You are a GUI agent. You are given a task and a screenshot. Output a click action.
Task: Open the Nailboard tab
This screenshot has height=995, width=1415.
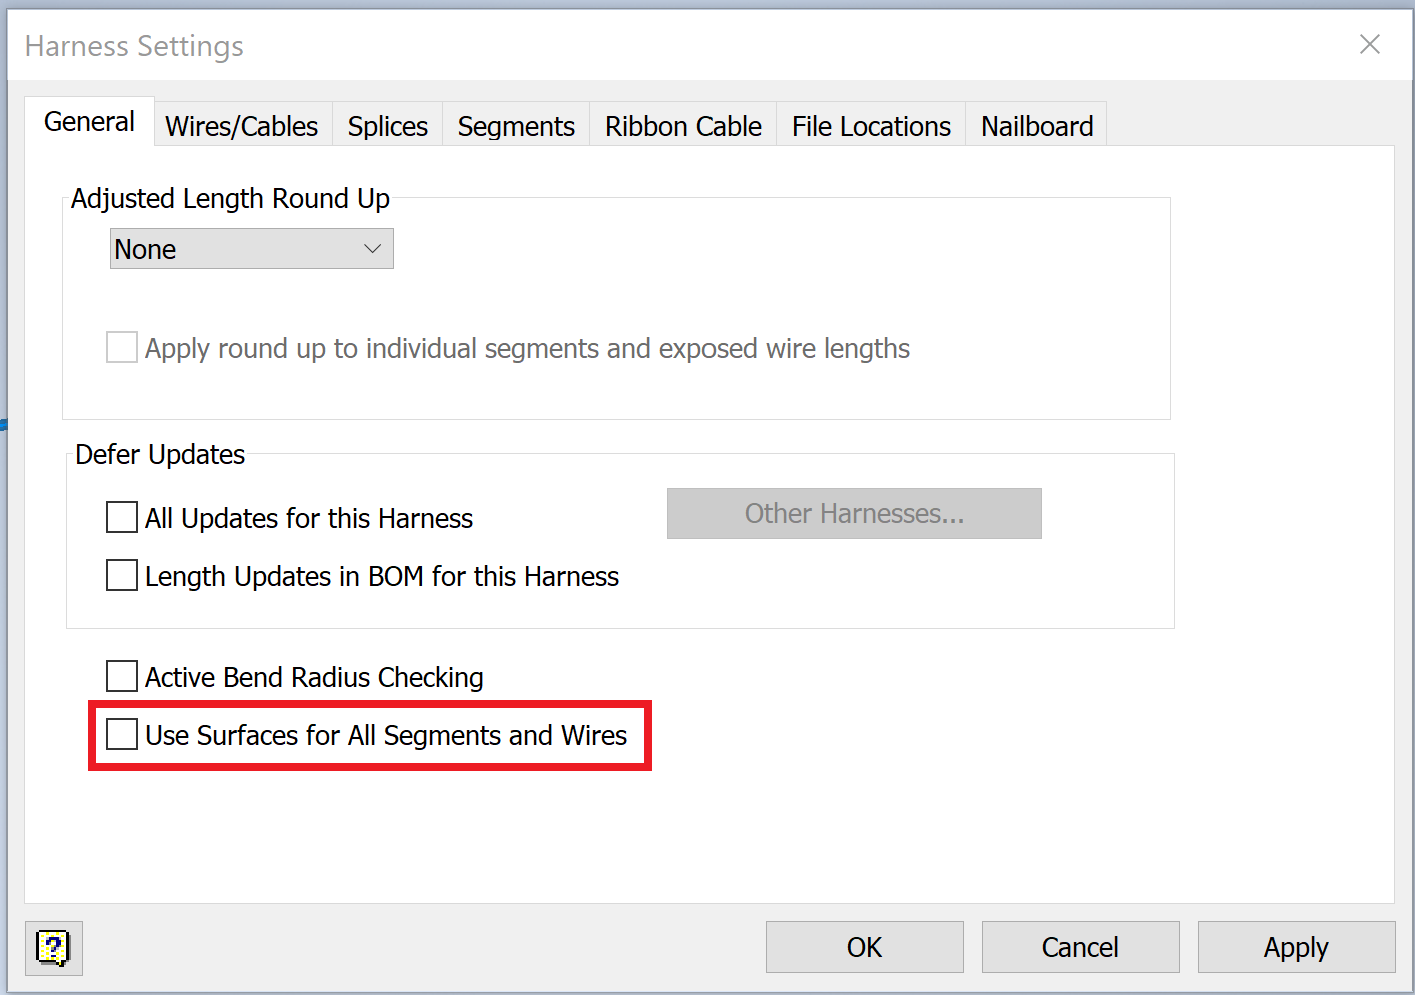pos(1036,125)
